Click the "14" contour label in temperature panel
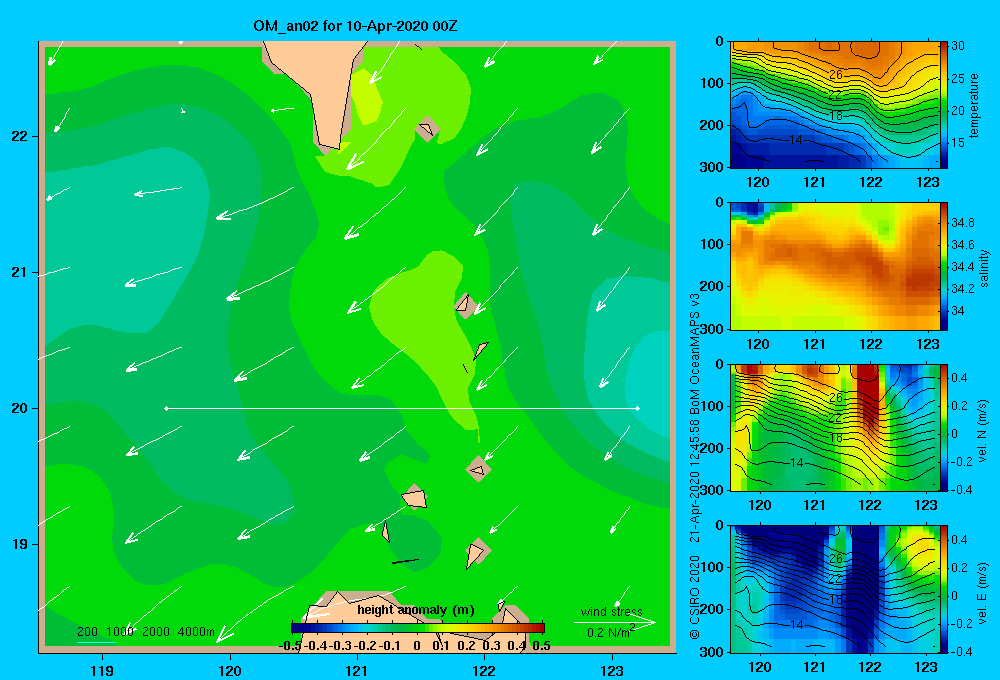The image size is (1000, 680). (796, 140)
